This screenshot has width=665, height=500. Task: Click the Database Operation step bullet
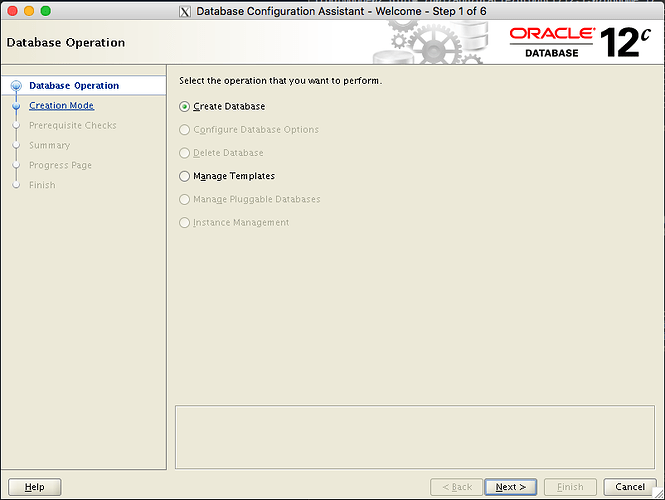coord(16,86)
